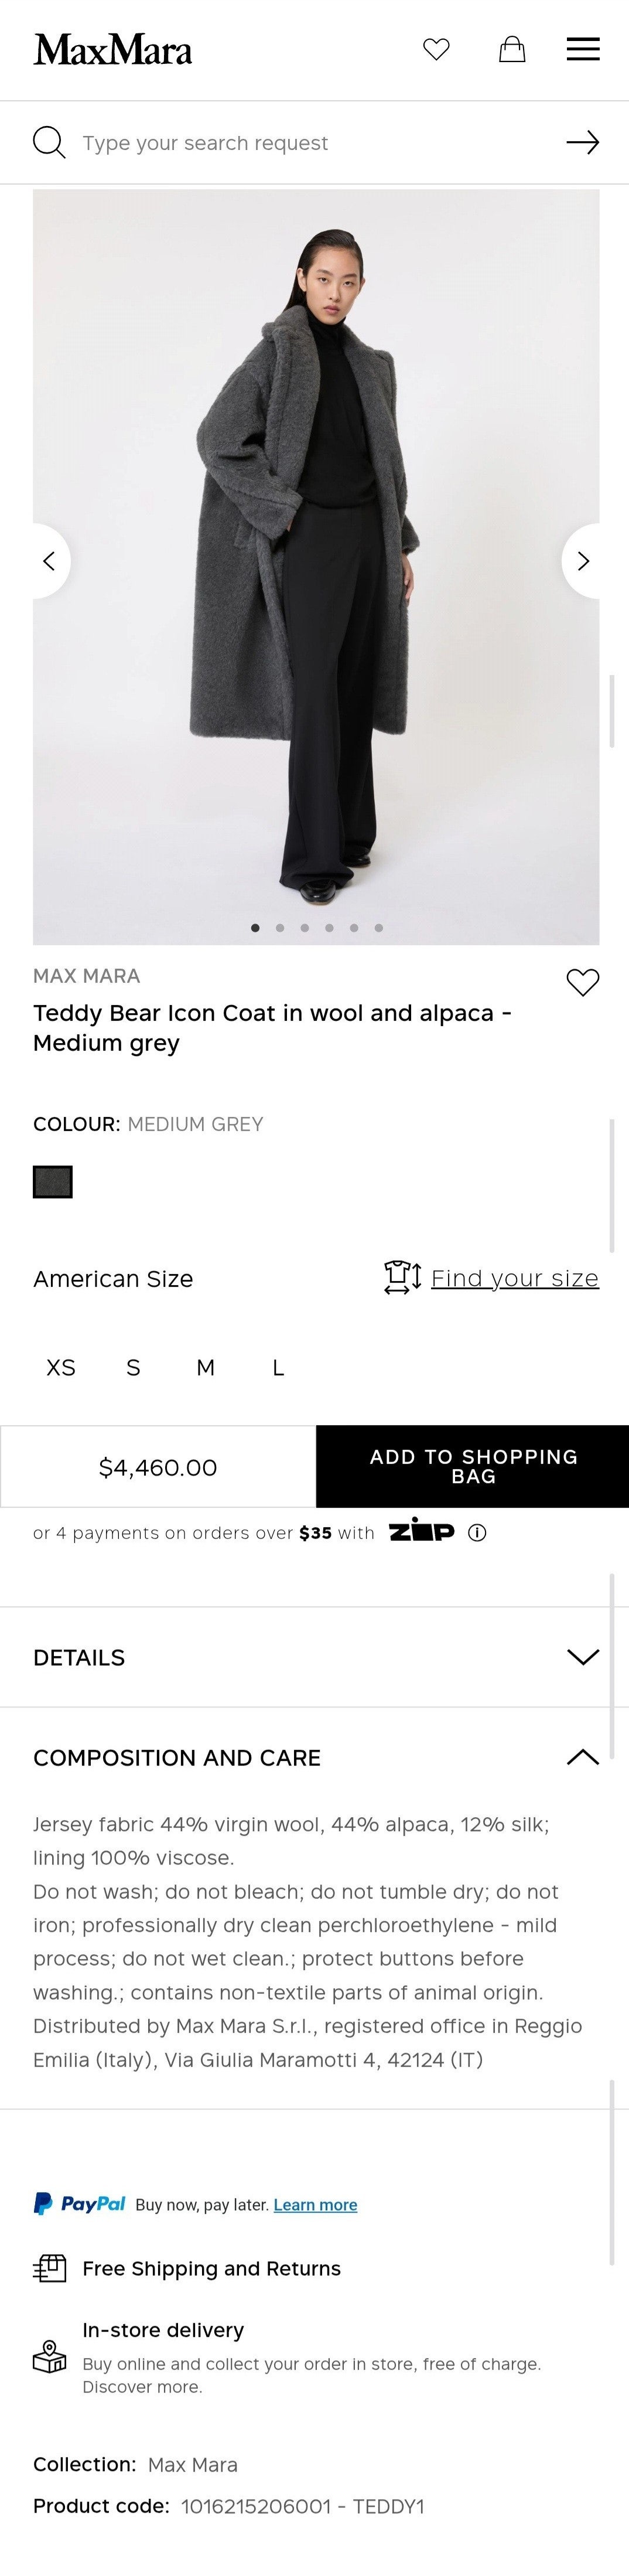Viewport: 629px width, 2576px height.
Task: Select size M
Action: tap(205, 1367)
